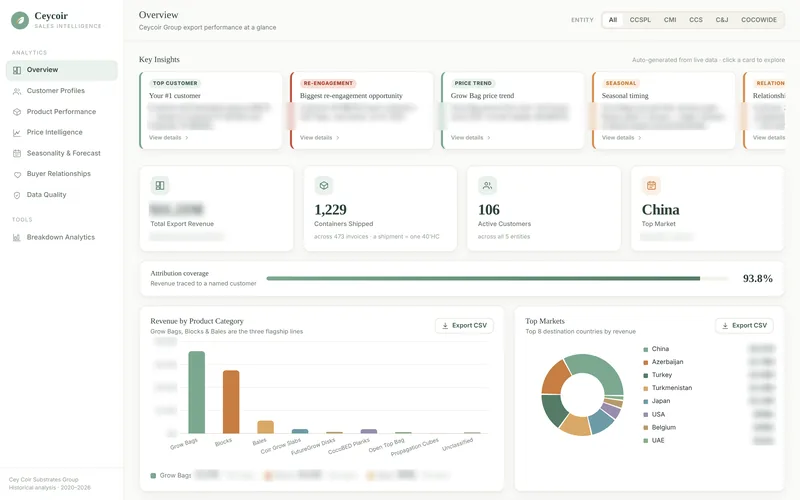Open the Overview page in sidebar
Viewport: 800px width, 500px height.
[62, 70]
